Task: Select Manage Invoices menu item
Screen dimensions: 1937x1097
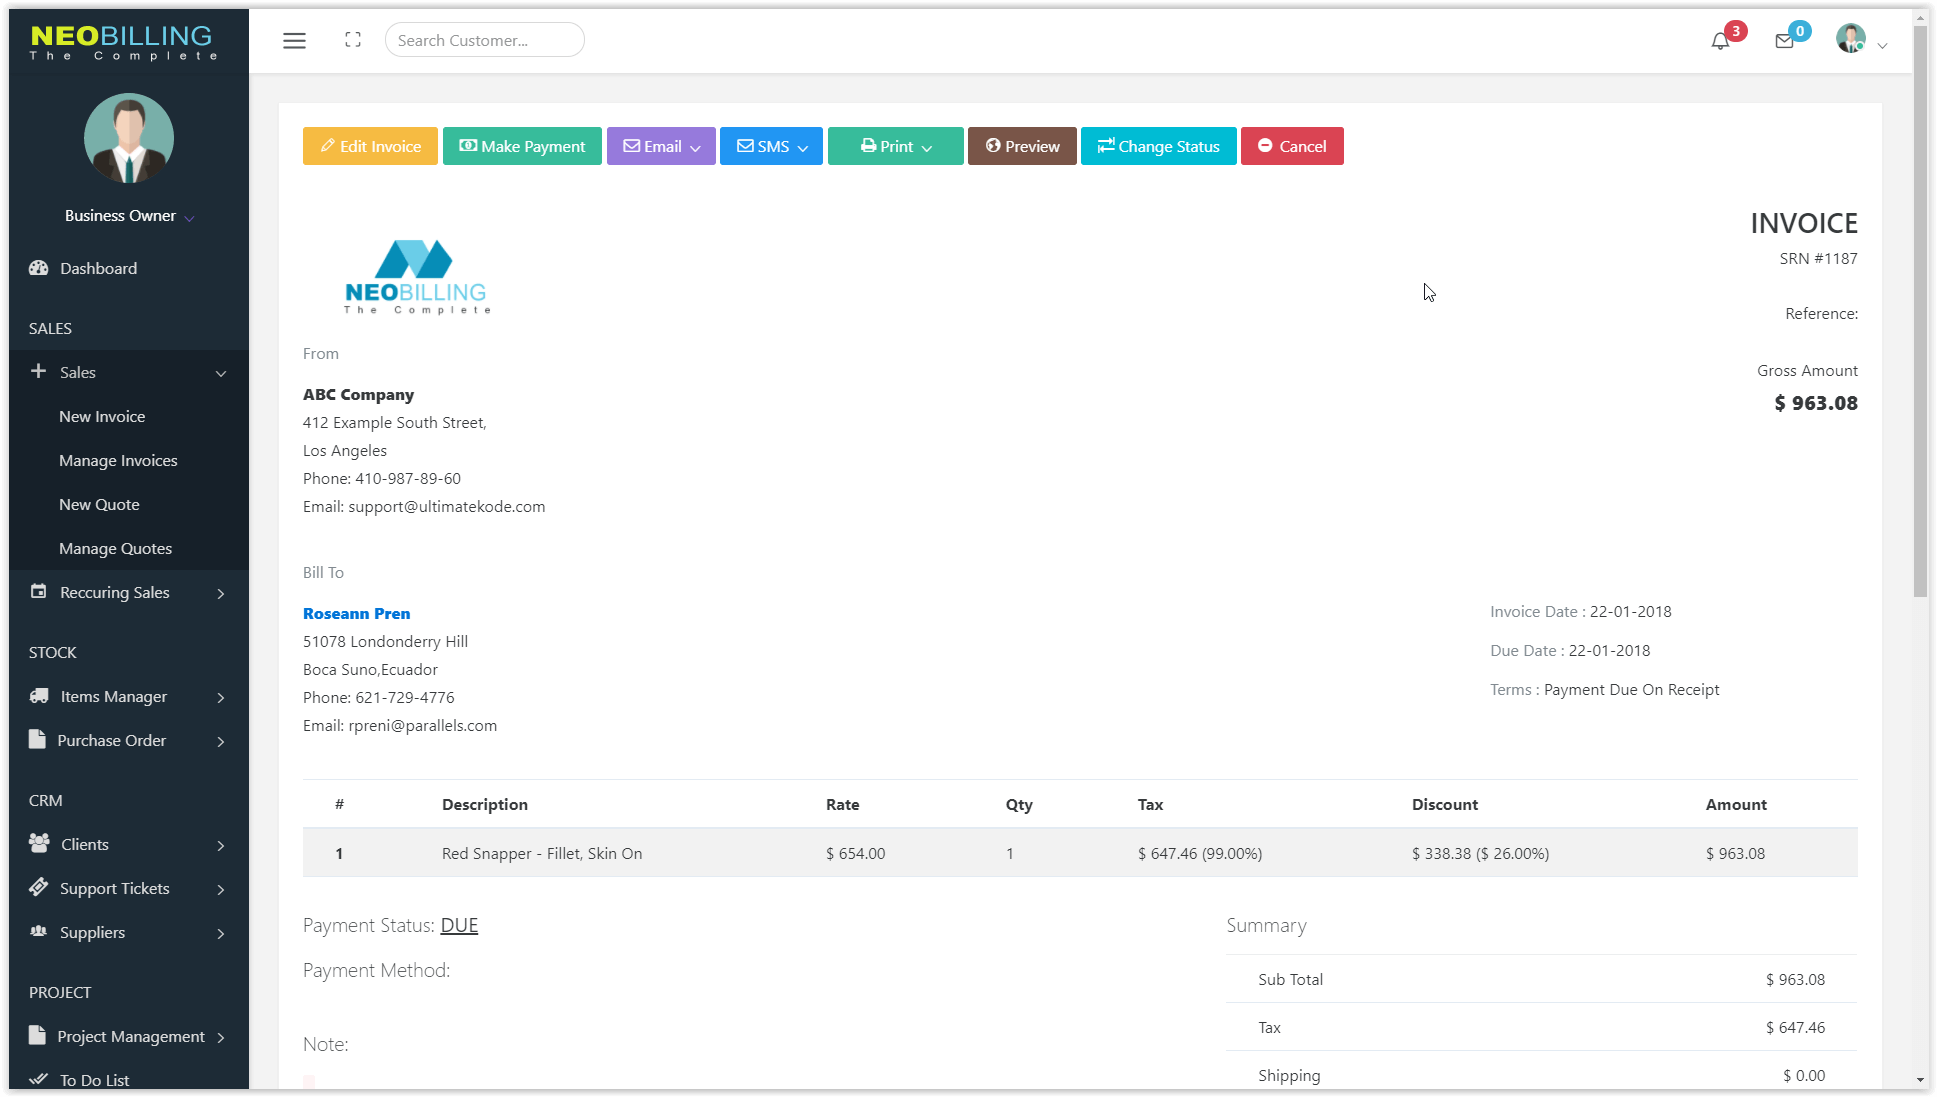Action: (x=118, y=460)
